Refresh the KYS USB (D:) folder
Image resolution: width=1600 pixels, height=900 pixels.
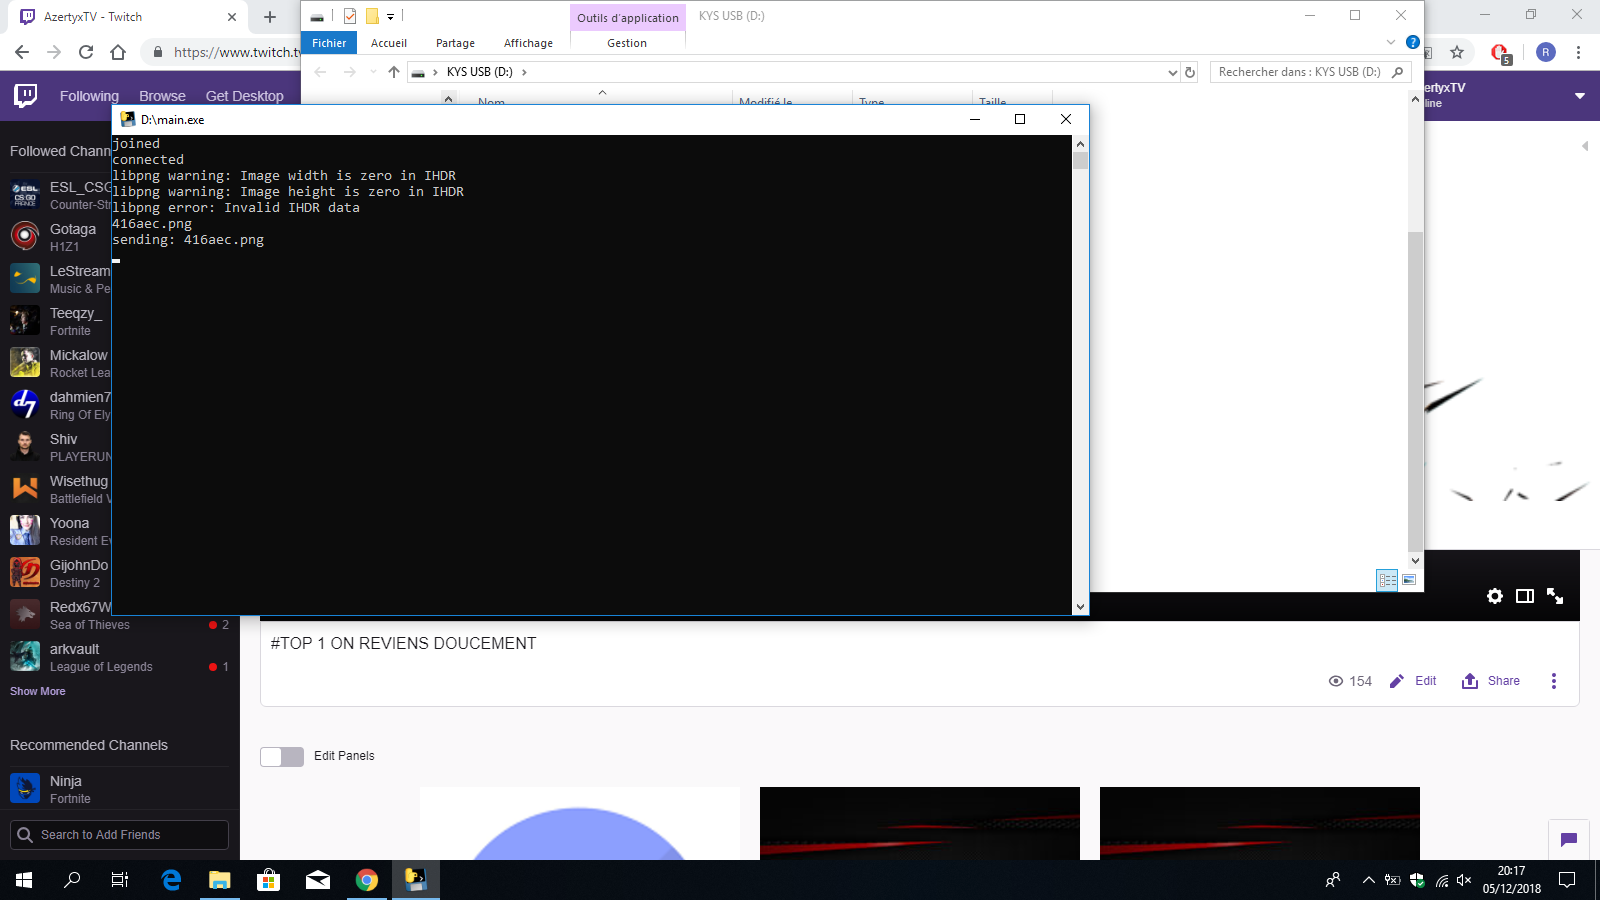1190,72
